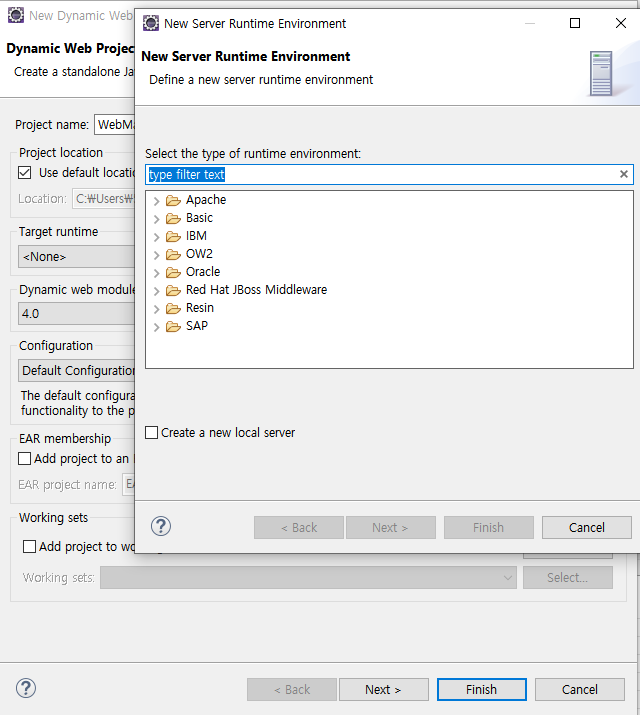Click the Resin folder icon
Viewport: 640px width, 715px height.
173,308
